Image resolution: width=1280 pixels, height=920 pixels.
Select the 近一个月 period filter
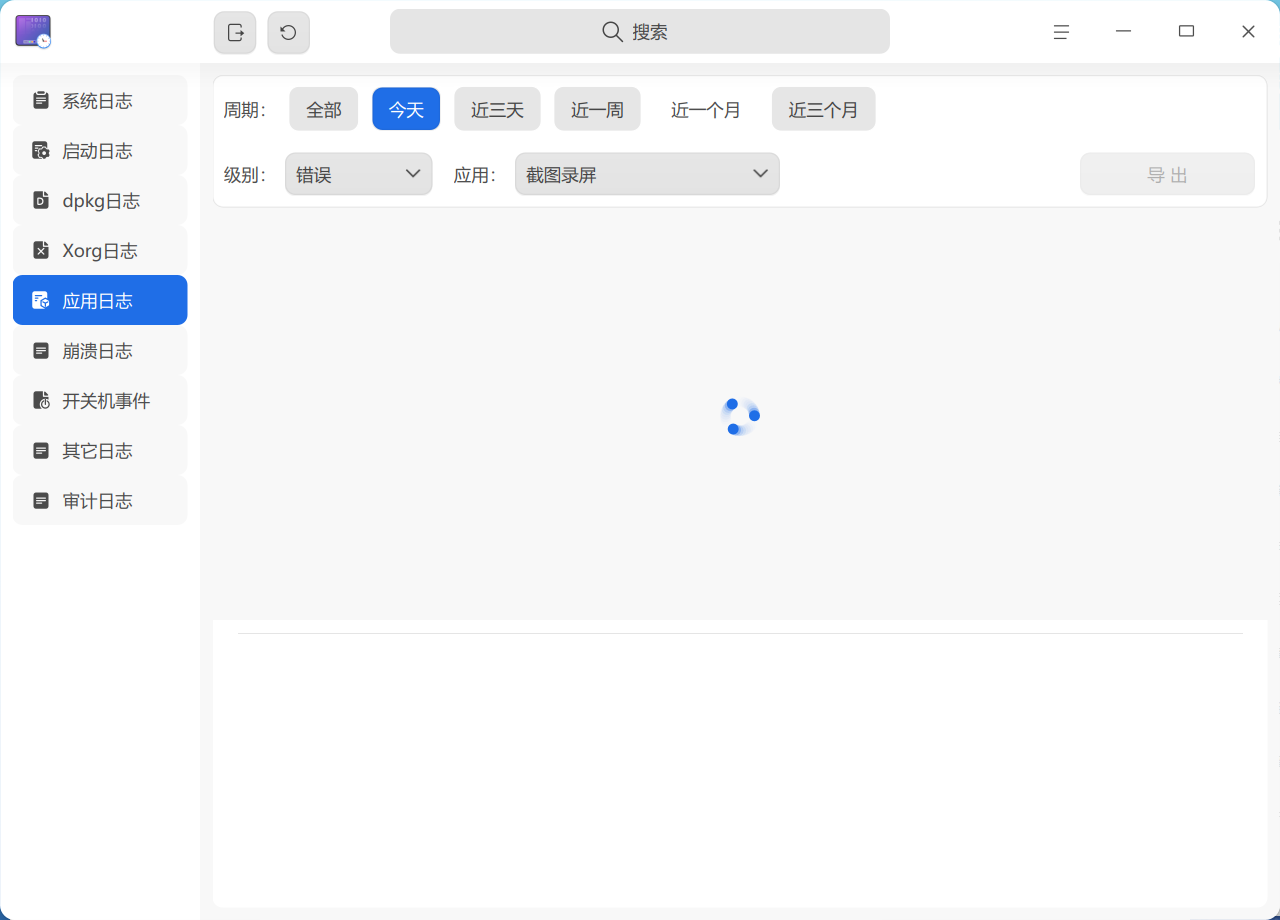[x=706, y=109]
